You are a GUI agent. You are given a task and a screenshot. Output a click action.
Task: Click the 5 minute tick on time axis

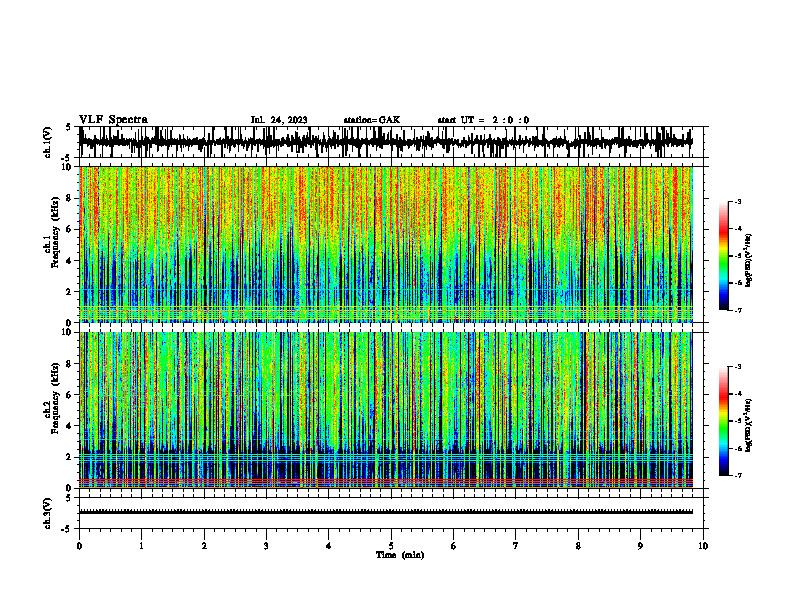[391, 546]
